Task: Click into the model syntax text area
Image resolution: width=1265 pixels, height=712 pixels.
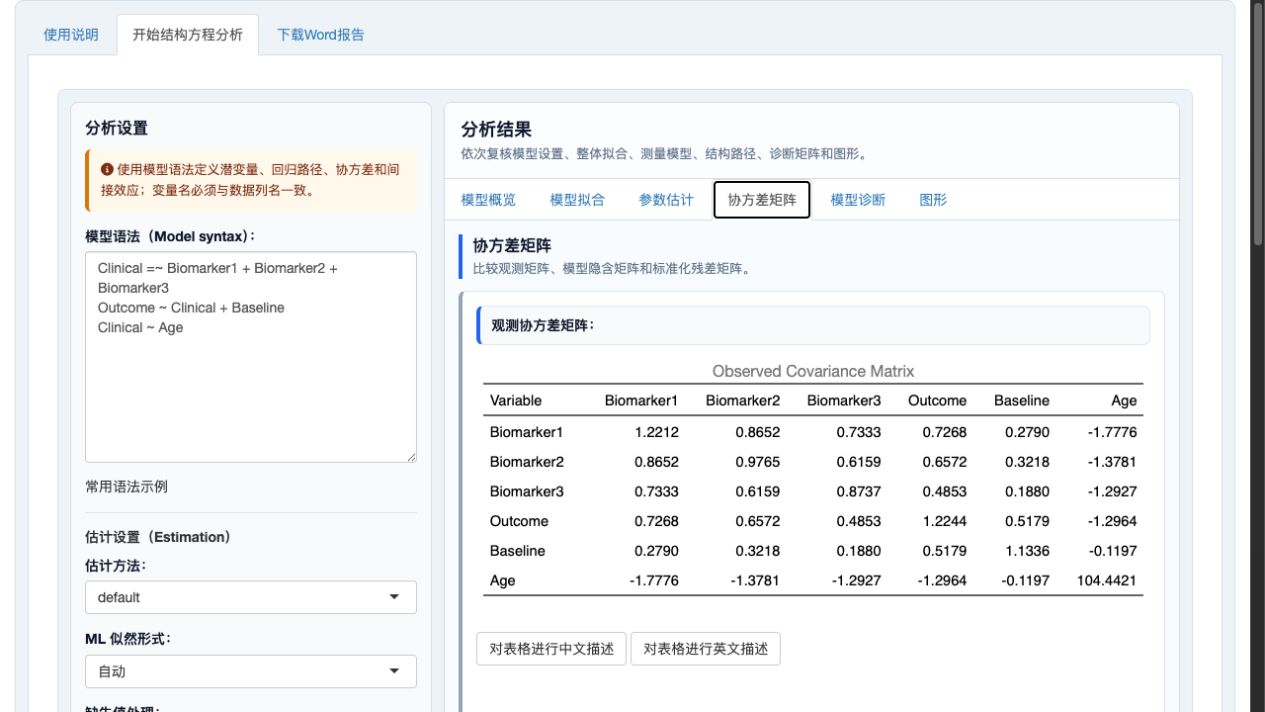Action: tap(251, 357)
